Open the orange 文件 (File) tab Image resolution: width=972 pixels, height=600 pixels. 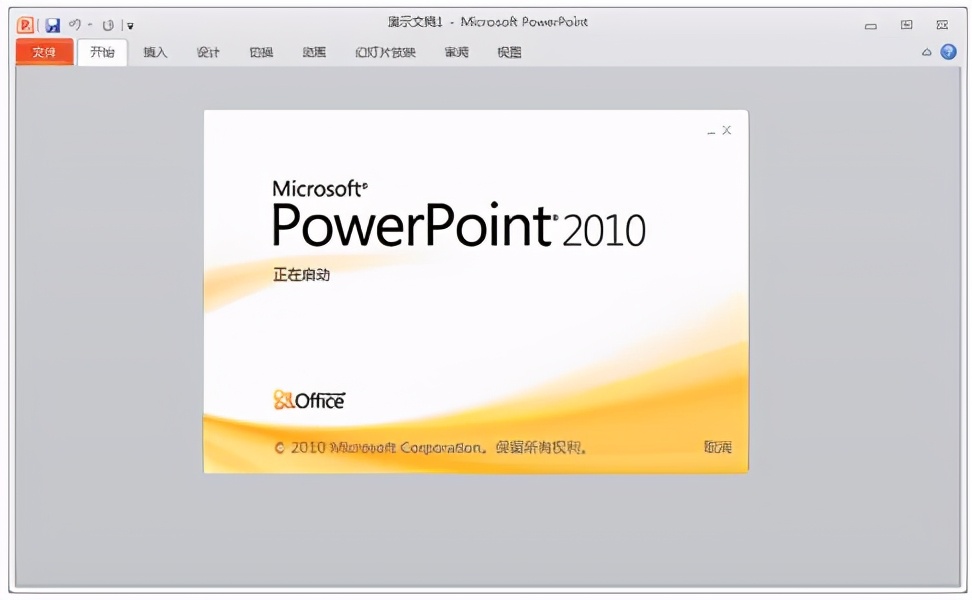point(45,52)
